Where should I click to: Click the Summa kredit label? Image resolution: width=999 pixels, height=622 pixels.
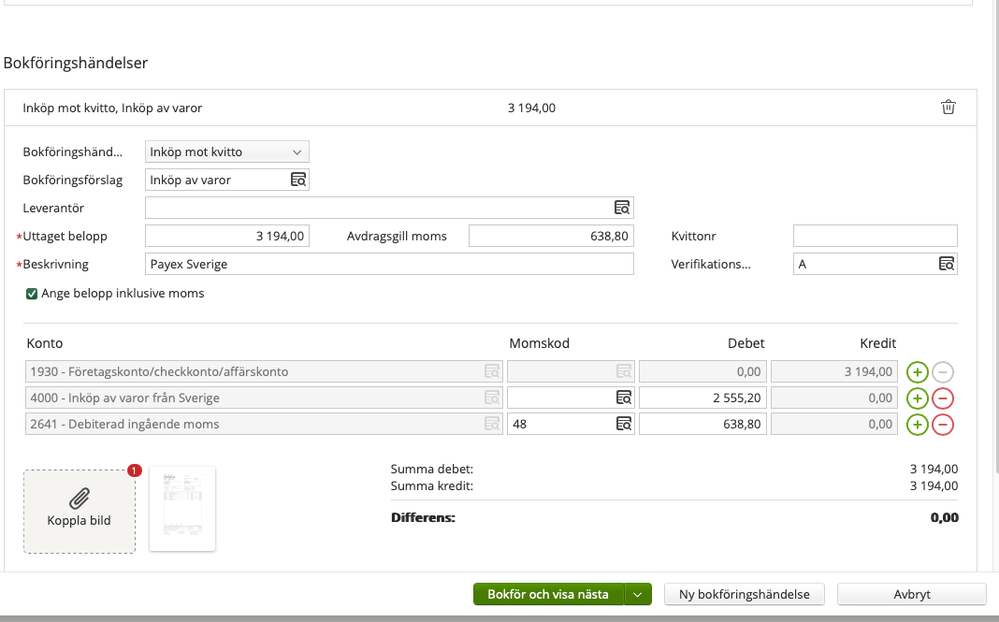(432, 486)
